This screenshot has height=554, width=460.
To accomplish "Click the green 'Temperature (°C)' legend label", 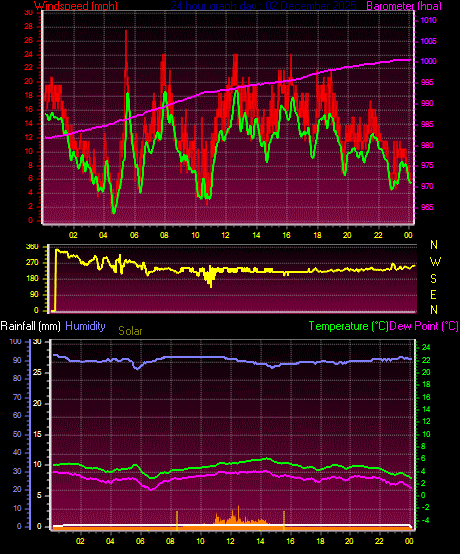I will coord(348,326).
